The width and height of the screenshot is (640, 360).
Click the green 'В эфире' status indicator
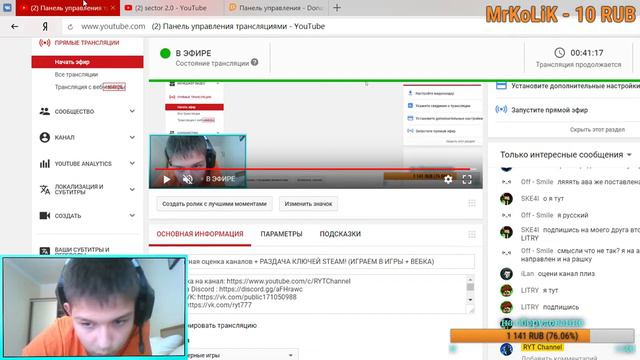tap(165, 53)
